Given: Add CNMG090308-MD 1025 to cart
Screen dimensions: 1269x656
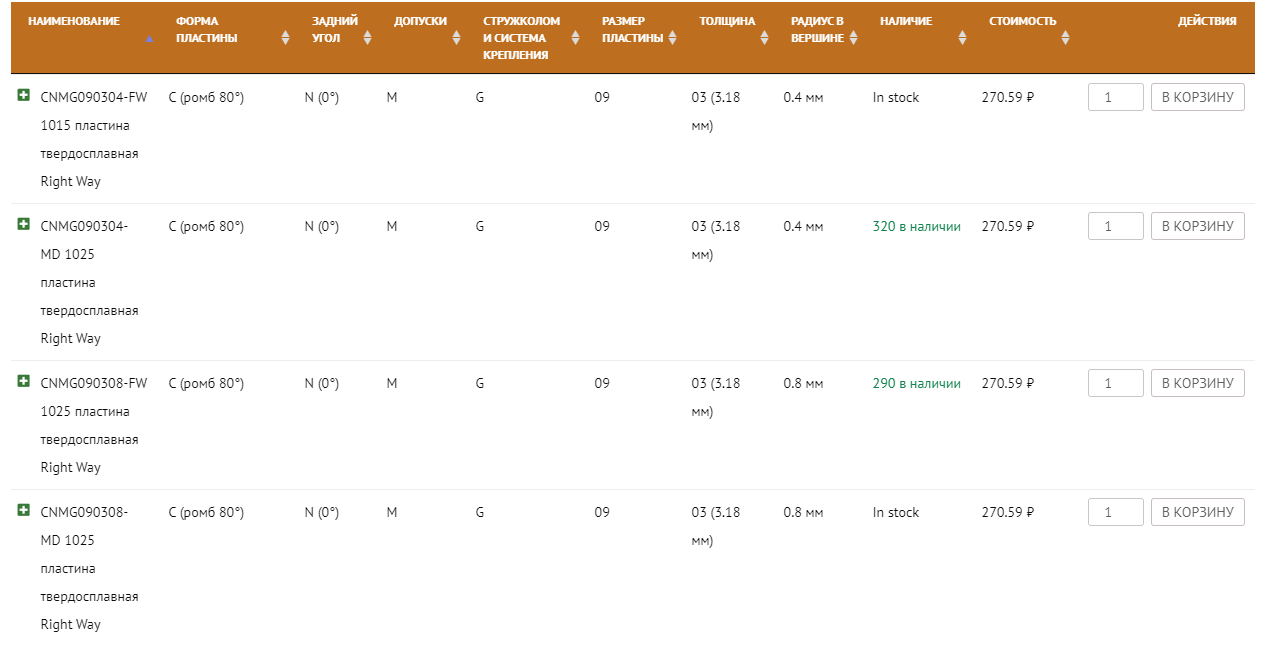Looking at the screenshot, I should click(1198, 512).
